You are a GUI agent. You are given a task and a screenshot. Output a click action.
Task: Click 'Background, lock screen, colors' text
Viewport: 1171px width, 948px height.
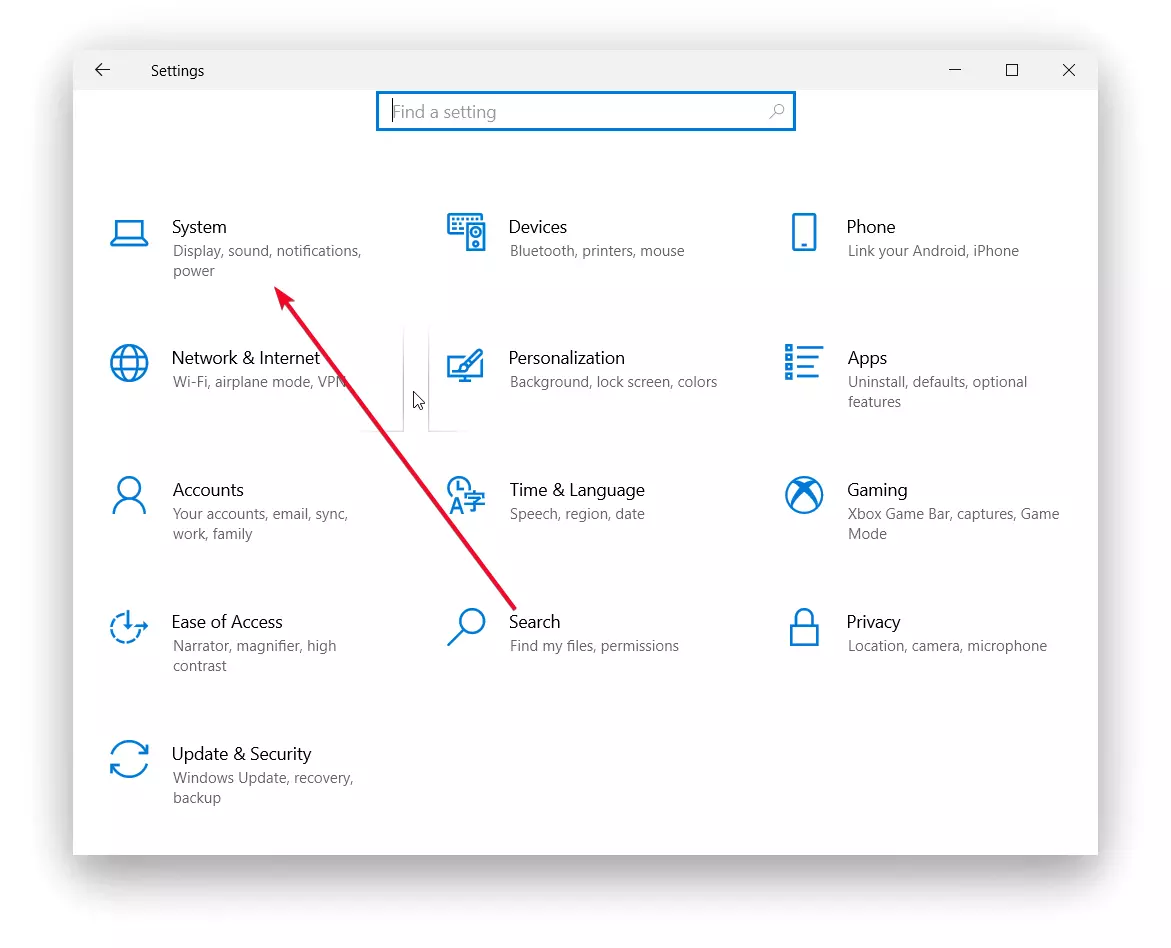tap(613, 382)
